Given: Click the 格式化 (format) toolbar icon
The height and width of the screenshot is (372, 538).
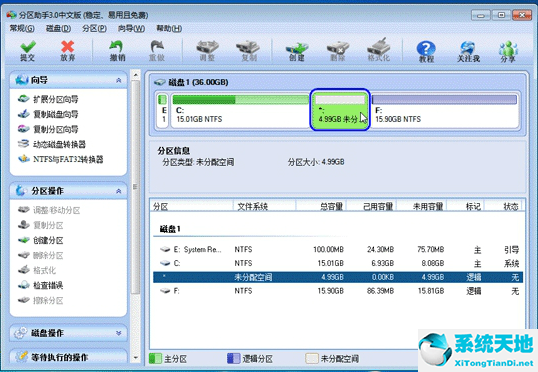Looking at the screenshot, I should pos(379,51).
